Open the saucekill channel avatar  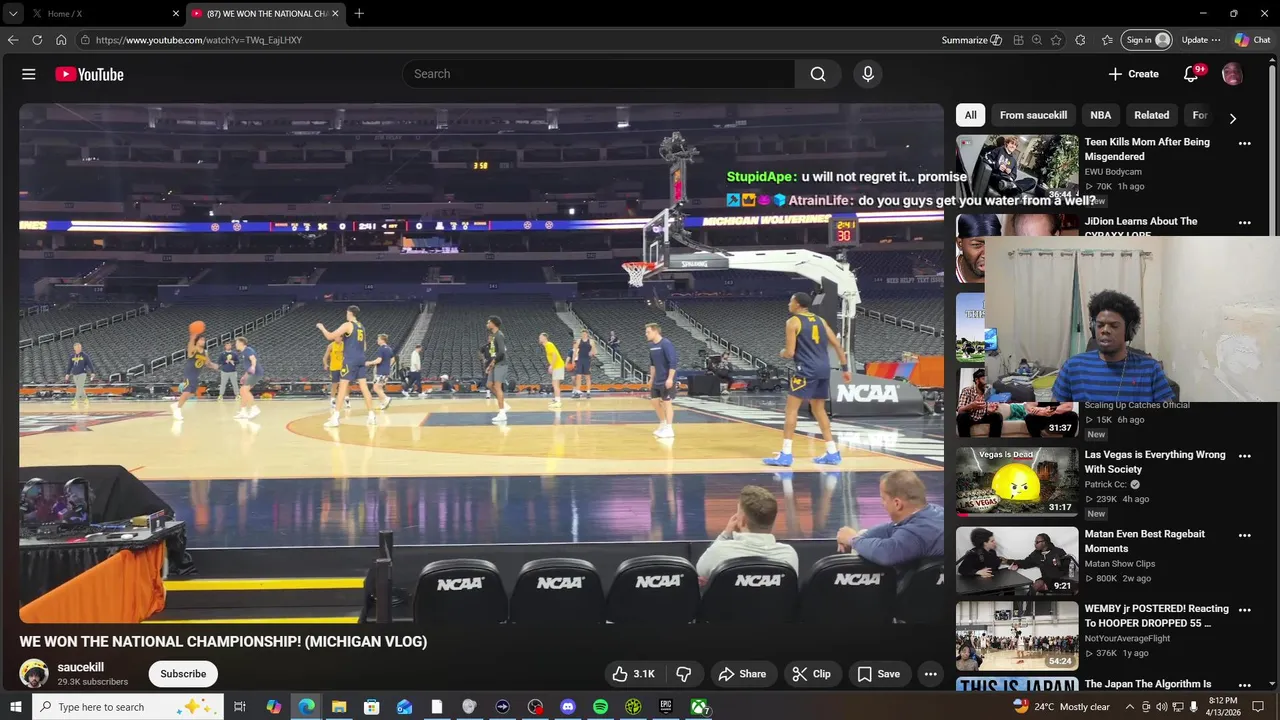pos(34,674)
